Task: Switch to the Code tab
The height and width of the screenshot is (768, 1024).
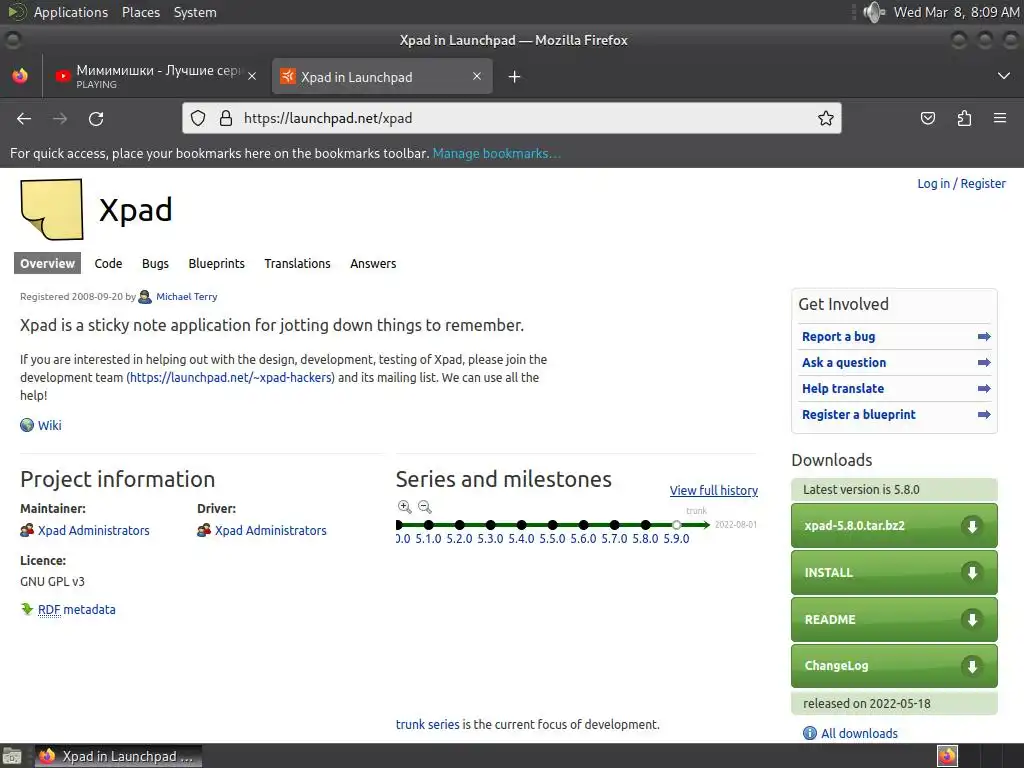Action: (x=108, y=263)
